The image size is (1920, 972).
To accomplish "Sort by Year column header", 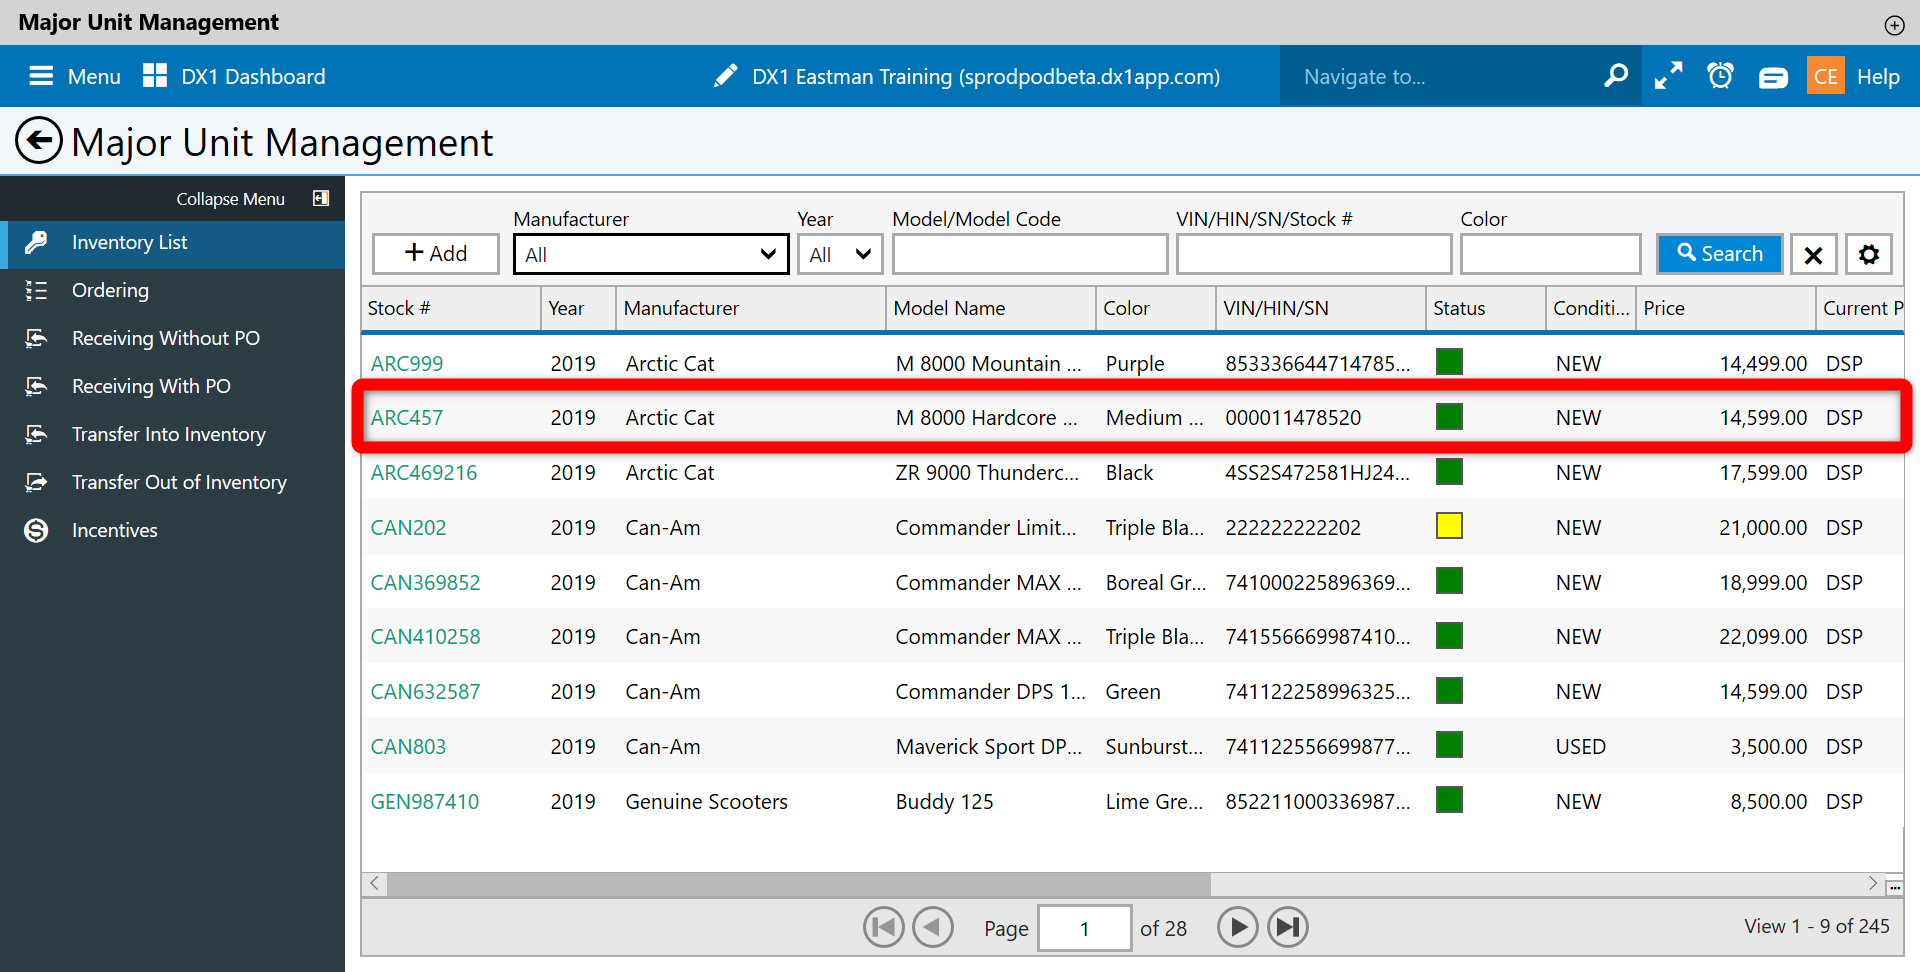I will pyautogui.click(x=578, y=308).
